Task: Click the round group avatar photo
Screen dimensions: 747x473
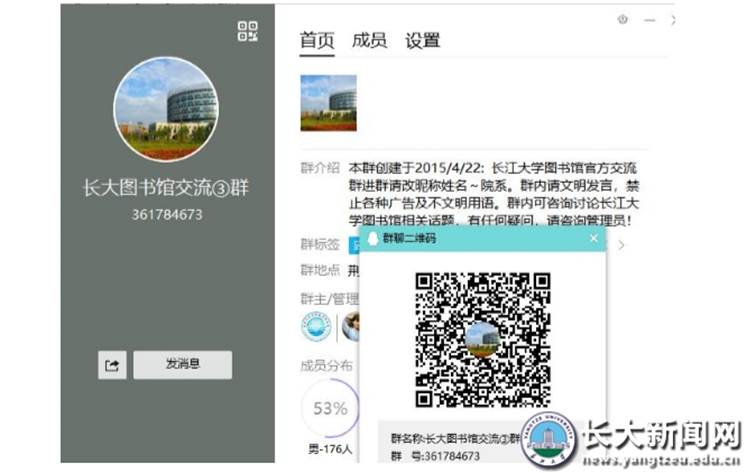Action: click(166, 110)
